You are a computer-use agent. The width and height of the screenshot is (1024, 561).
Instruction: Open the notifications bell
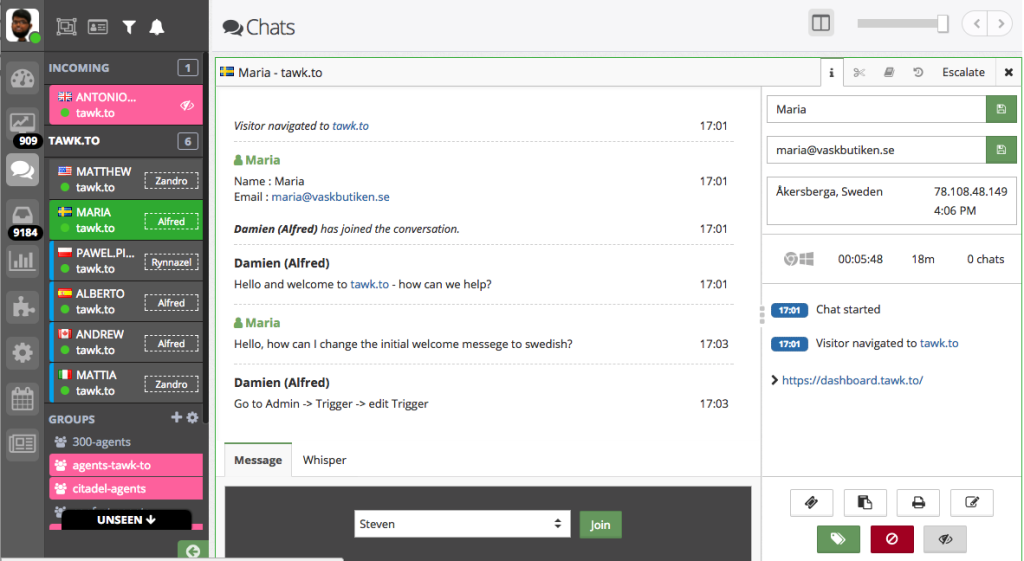157,27
